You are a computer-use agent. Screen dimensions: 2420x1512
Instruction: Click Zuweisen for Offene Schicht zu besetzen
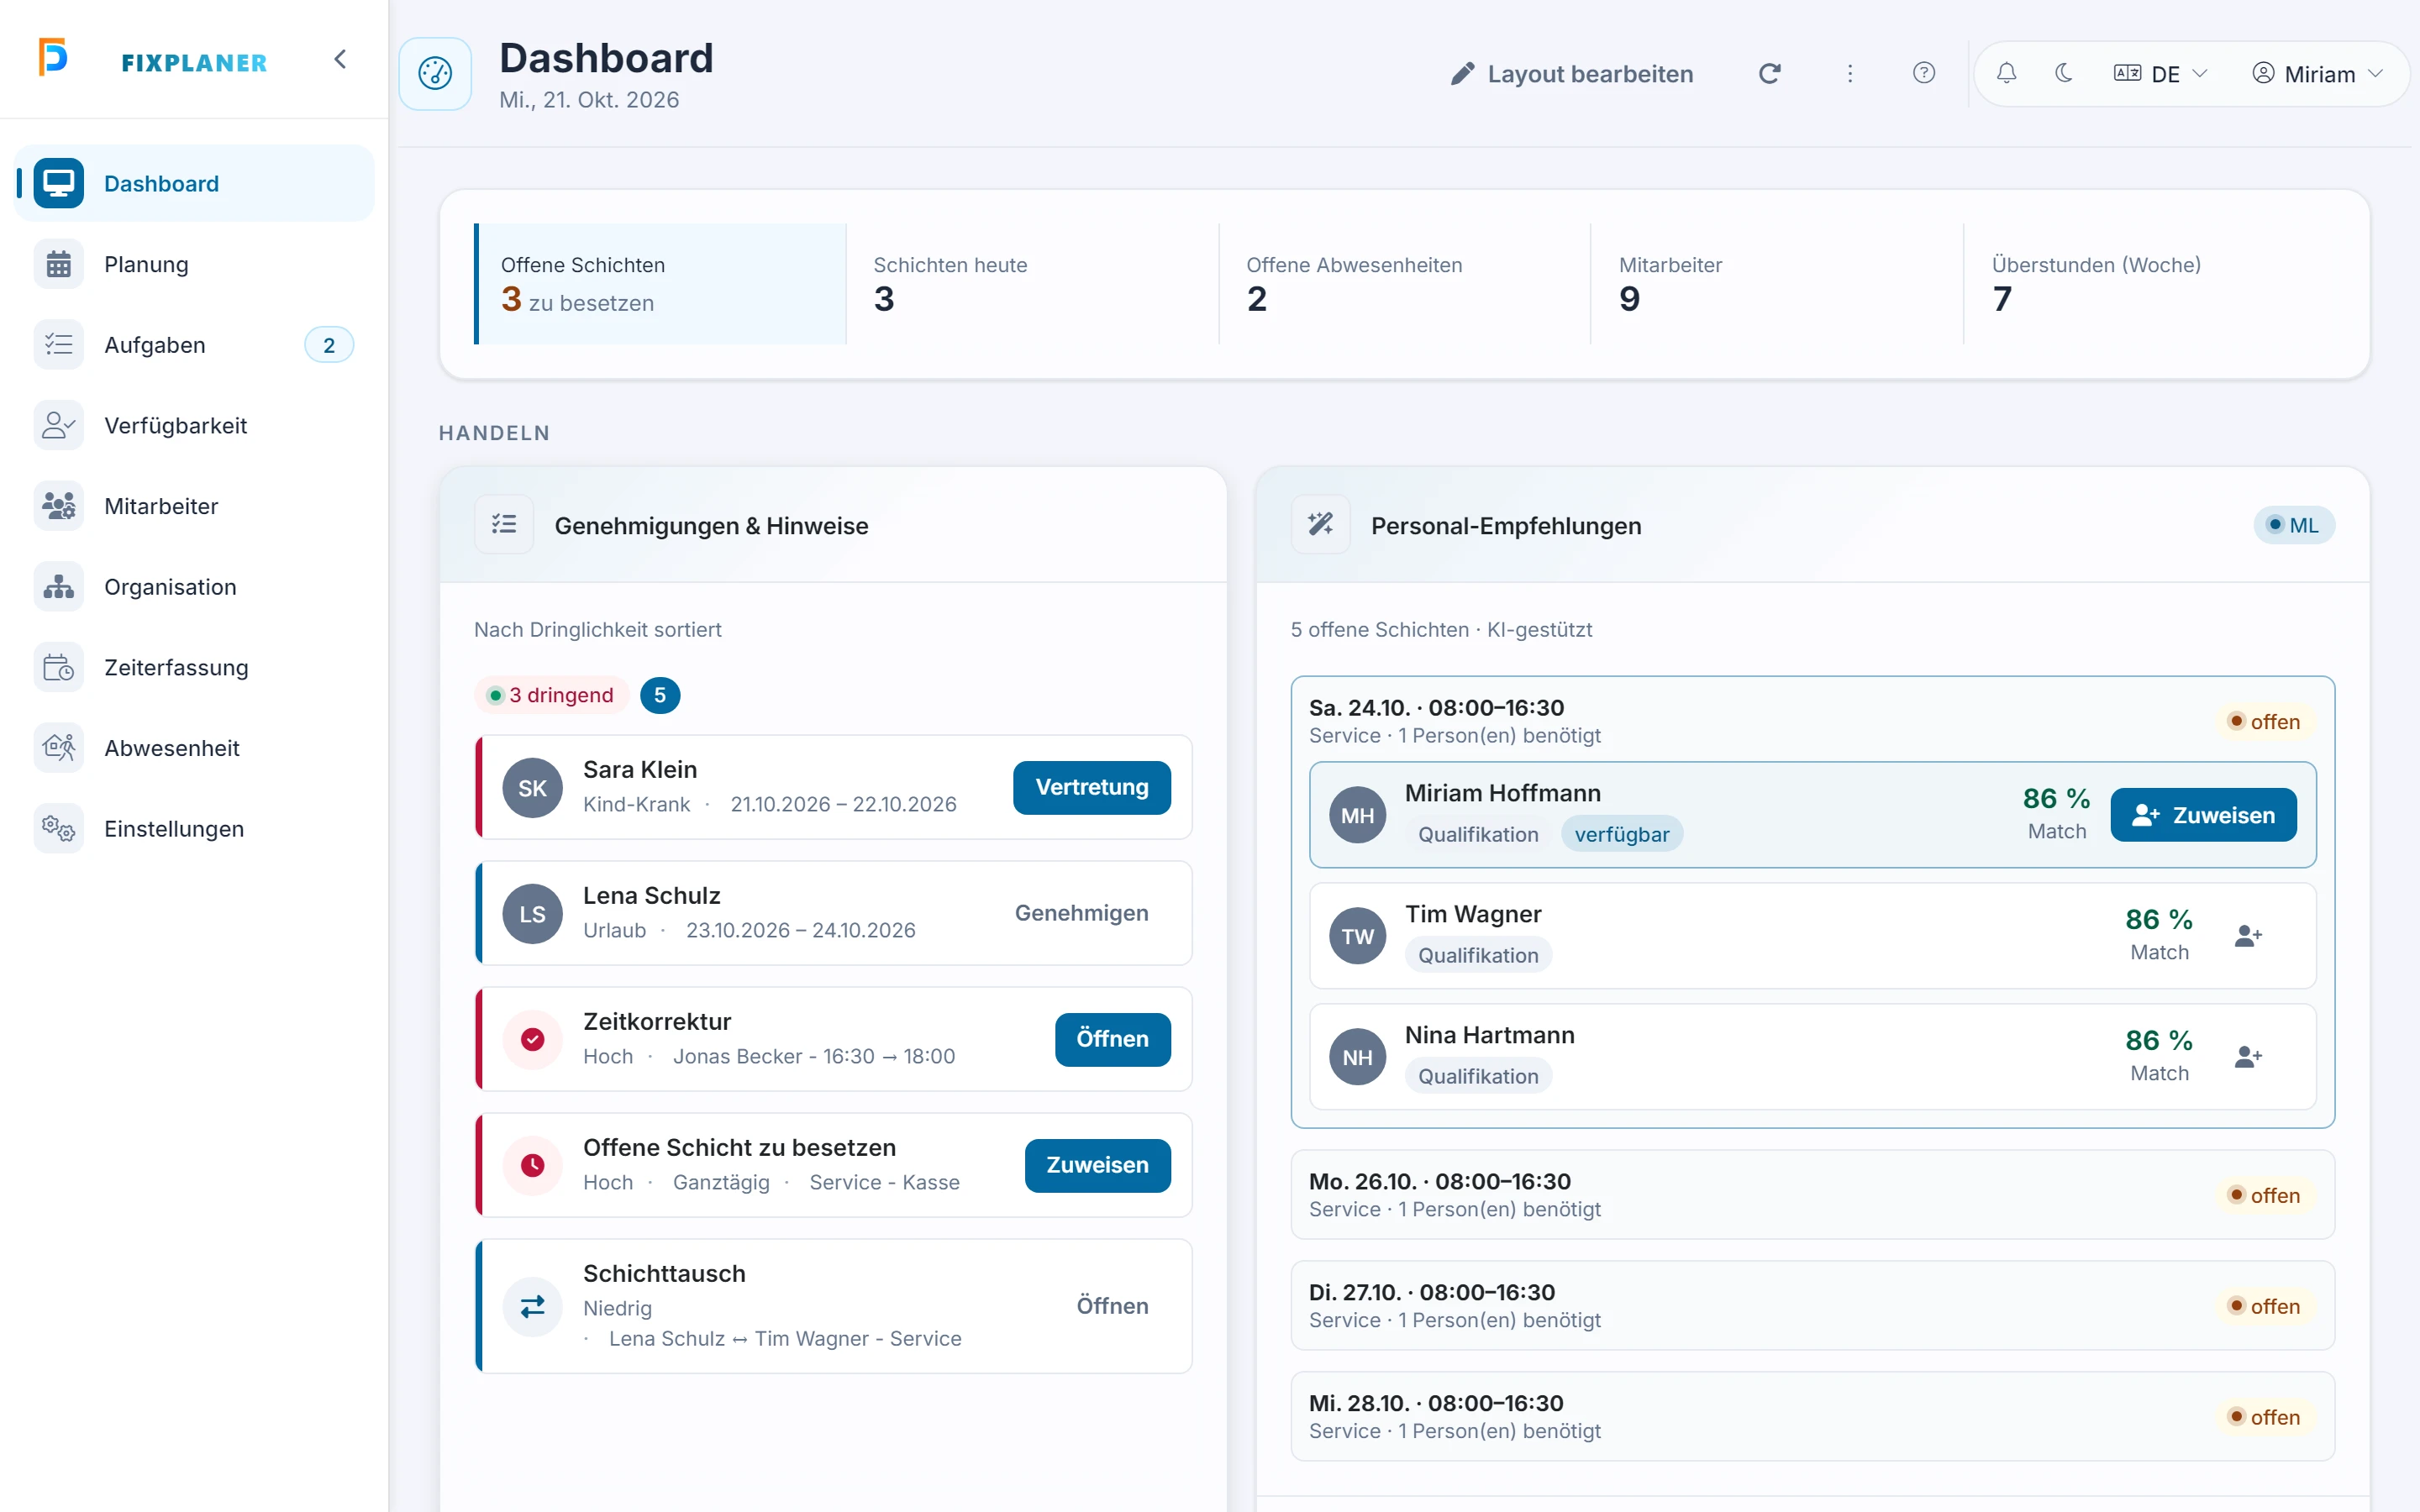pyautogui.click(x=1097, y=1165)
